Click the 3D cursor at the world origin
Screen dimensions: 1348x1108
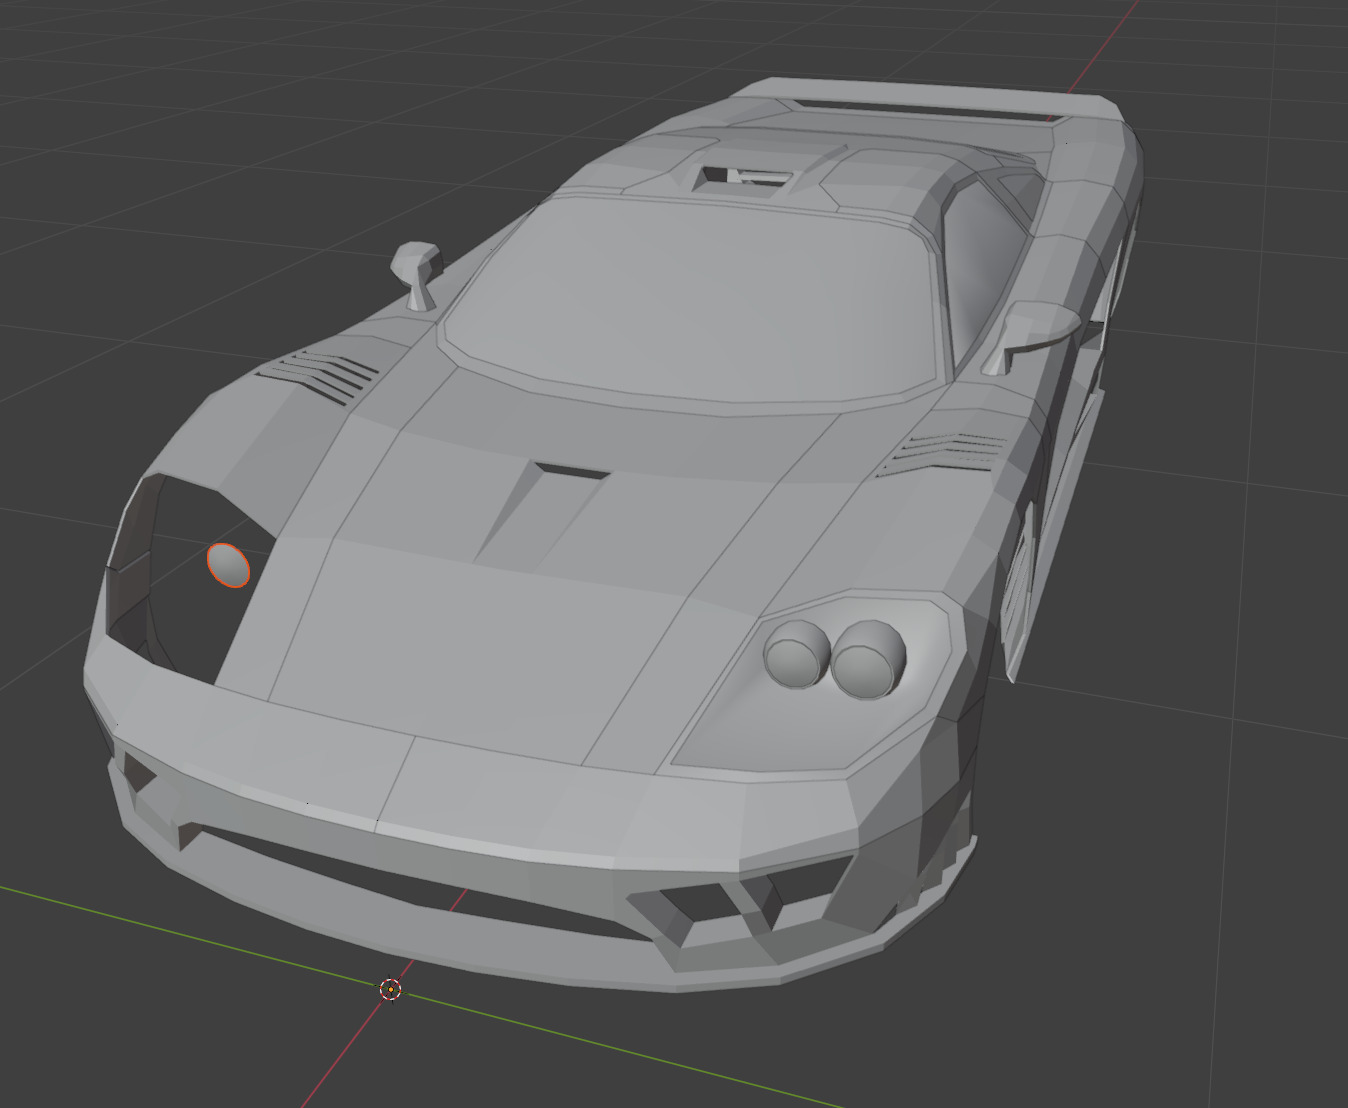click(x=391, y=989)
